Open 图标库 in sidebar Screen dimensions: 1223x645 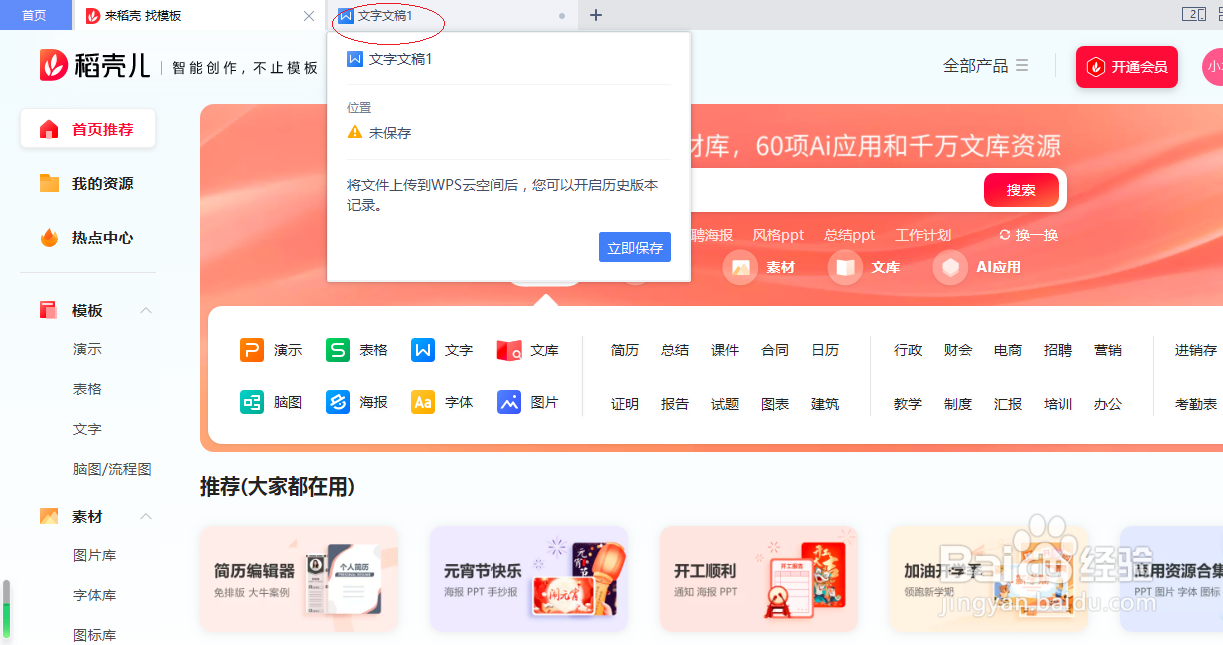click(x=95, y=635)
